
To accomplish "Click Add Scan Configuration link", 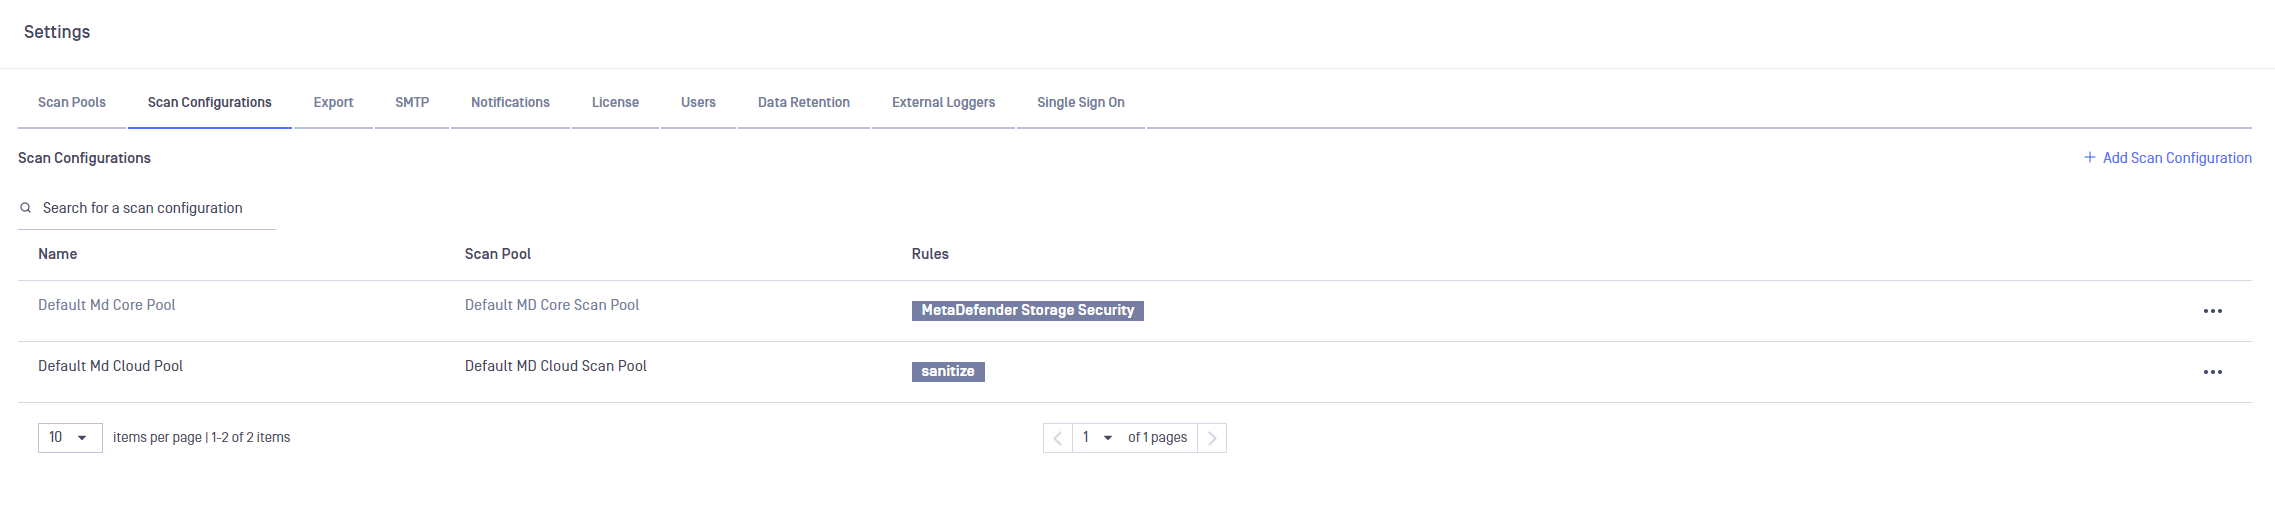I will click(x=2167, y=158).
